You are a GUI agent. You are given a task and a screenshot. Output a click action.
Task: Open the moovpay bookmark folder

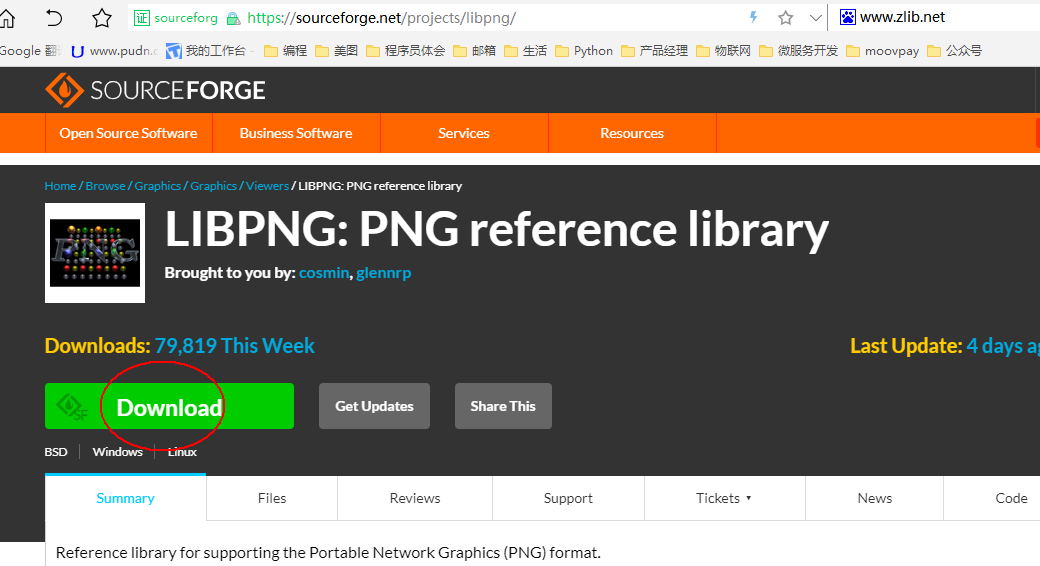tap(882, 51)
